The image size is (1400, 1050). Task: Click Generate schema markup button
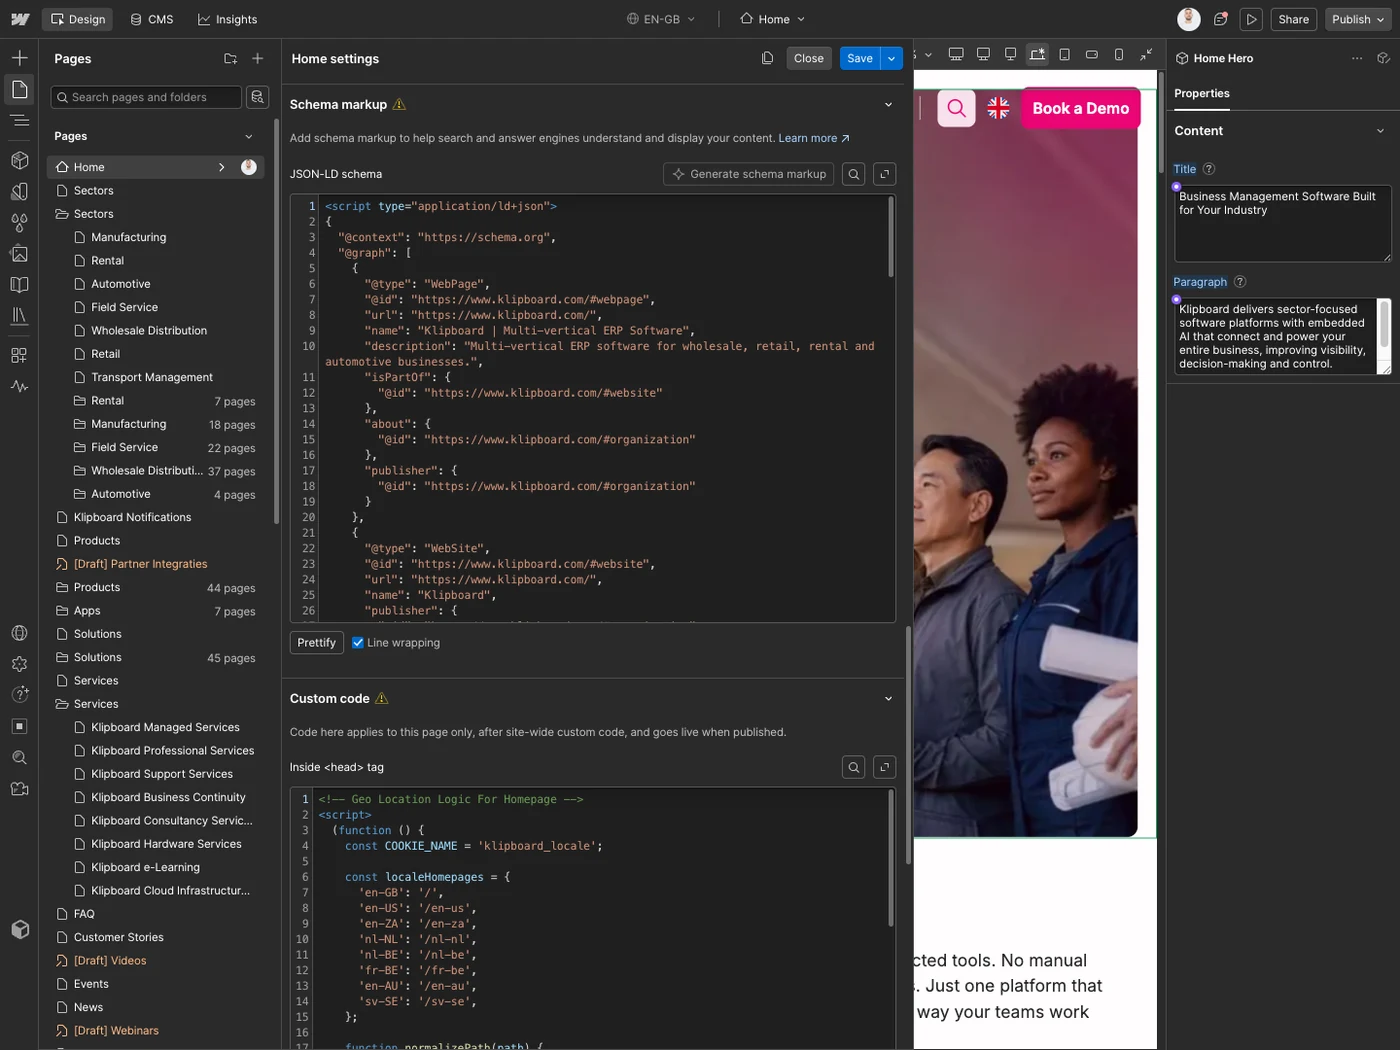point(749,174)
